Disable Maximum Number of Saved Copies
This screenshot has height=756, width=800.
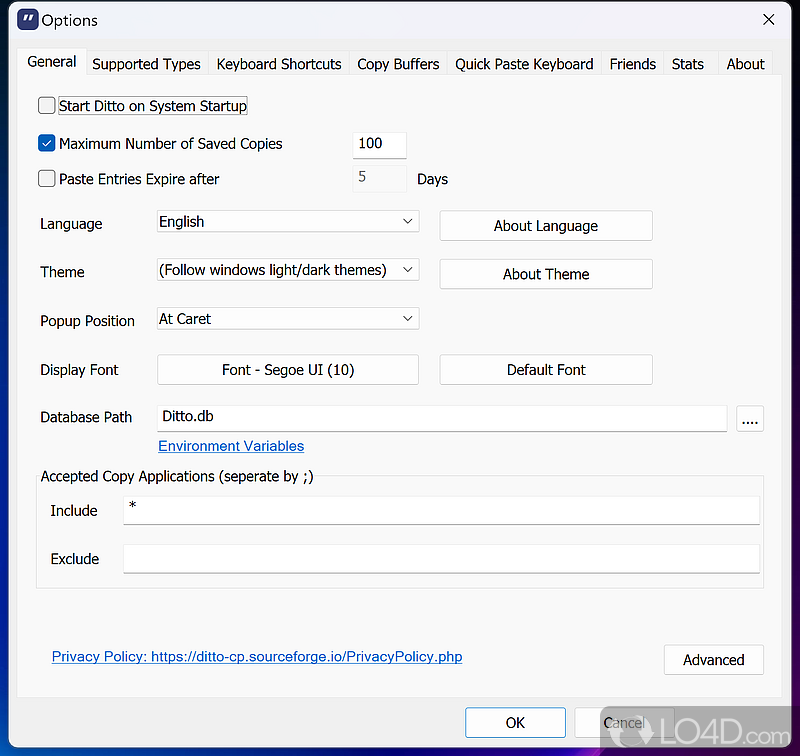46,143
